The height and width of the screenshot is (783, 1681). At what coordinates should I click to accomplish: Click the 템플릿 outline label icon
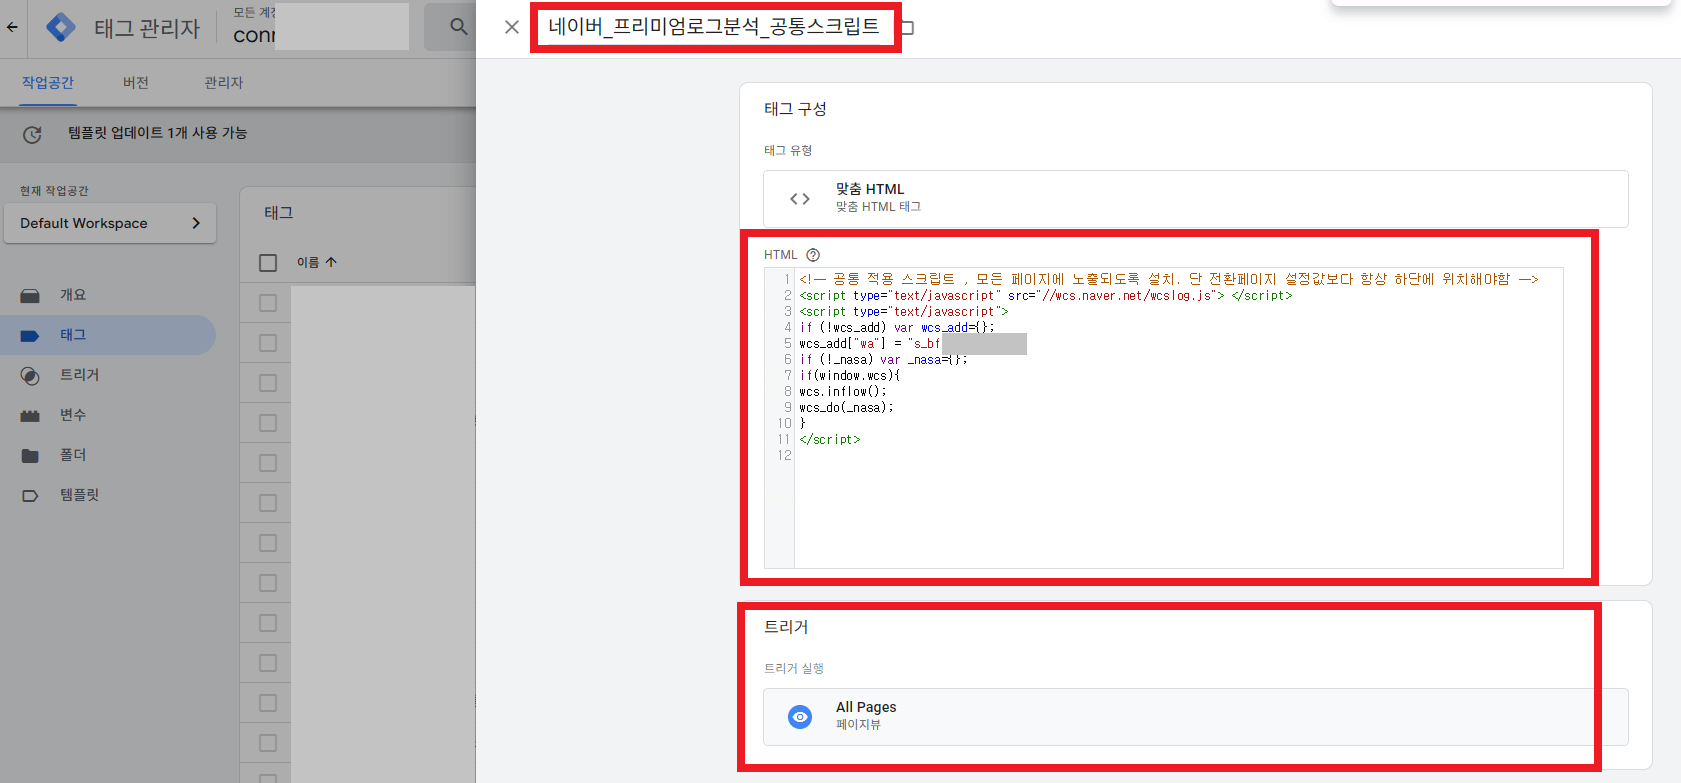[30, 496]
